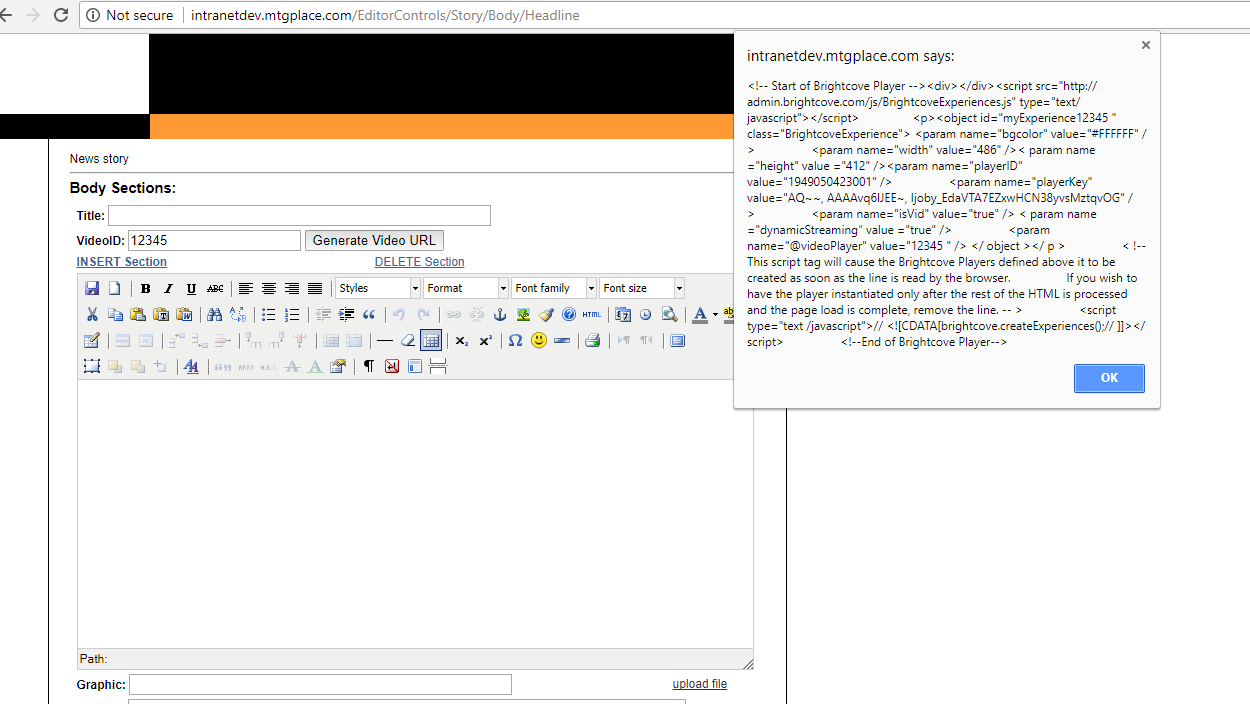The height and width of the screenshot is (704, 1250).
Task: Click OK in the alert dialog
Action: point(1109,378)
